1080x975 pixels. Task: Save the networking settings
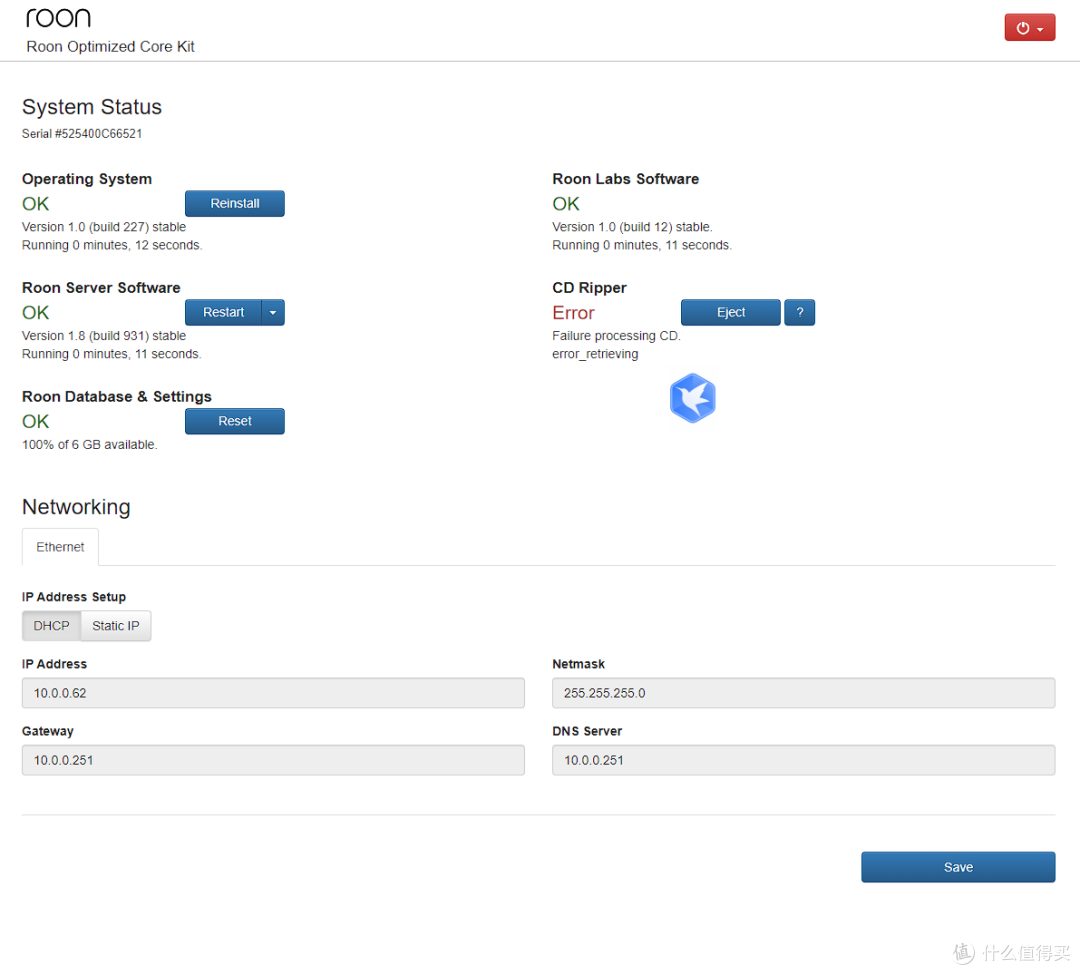tap(957, 867)
